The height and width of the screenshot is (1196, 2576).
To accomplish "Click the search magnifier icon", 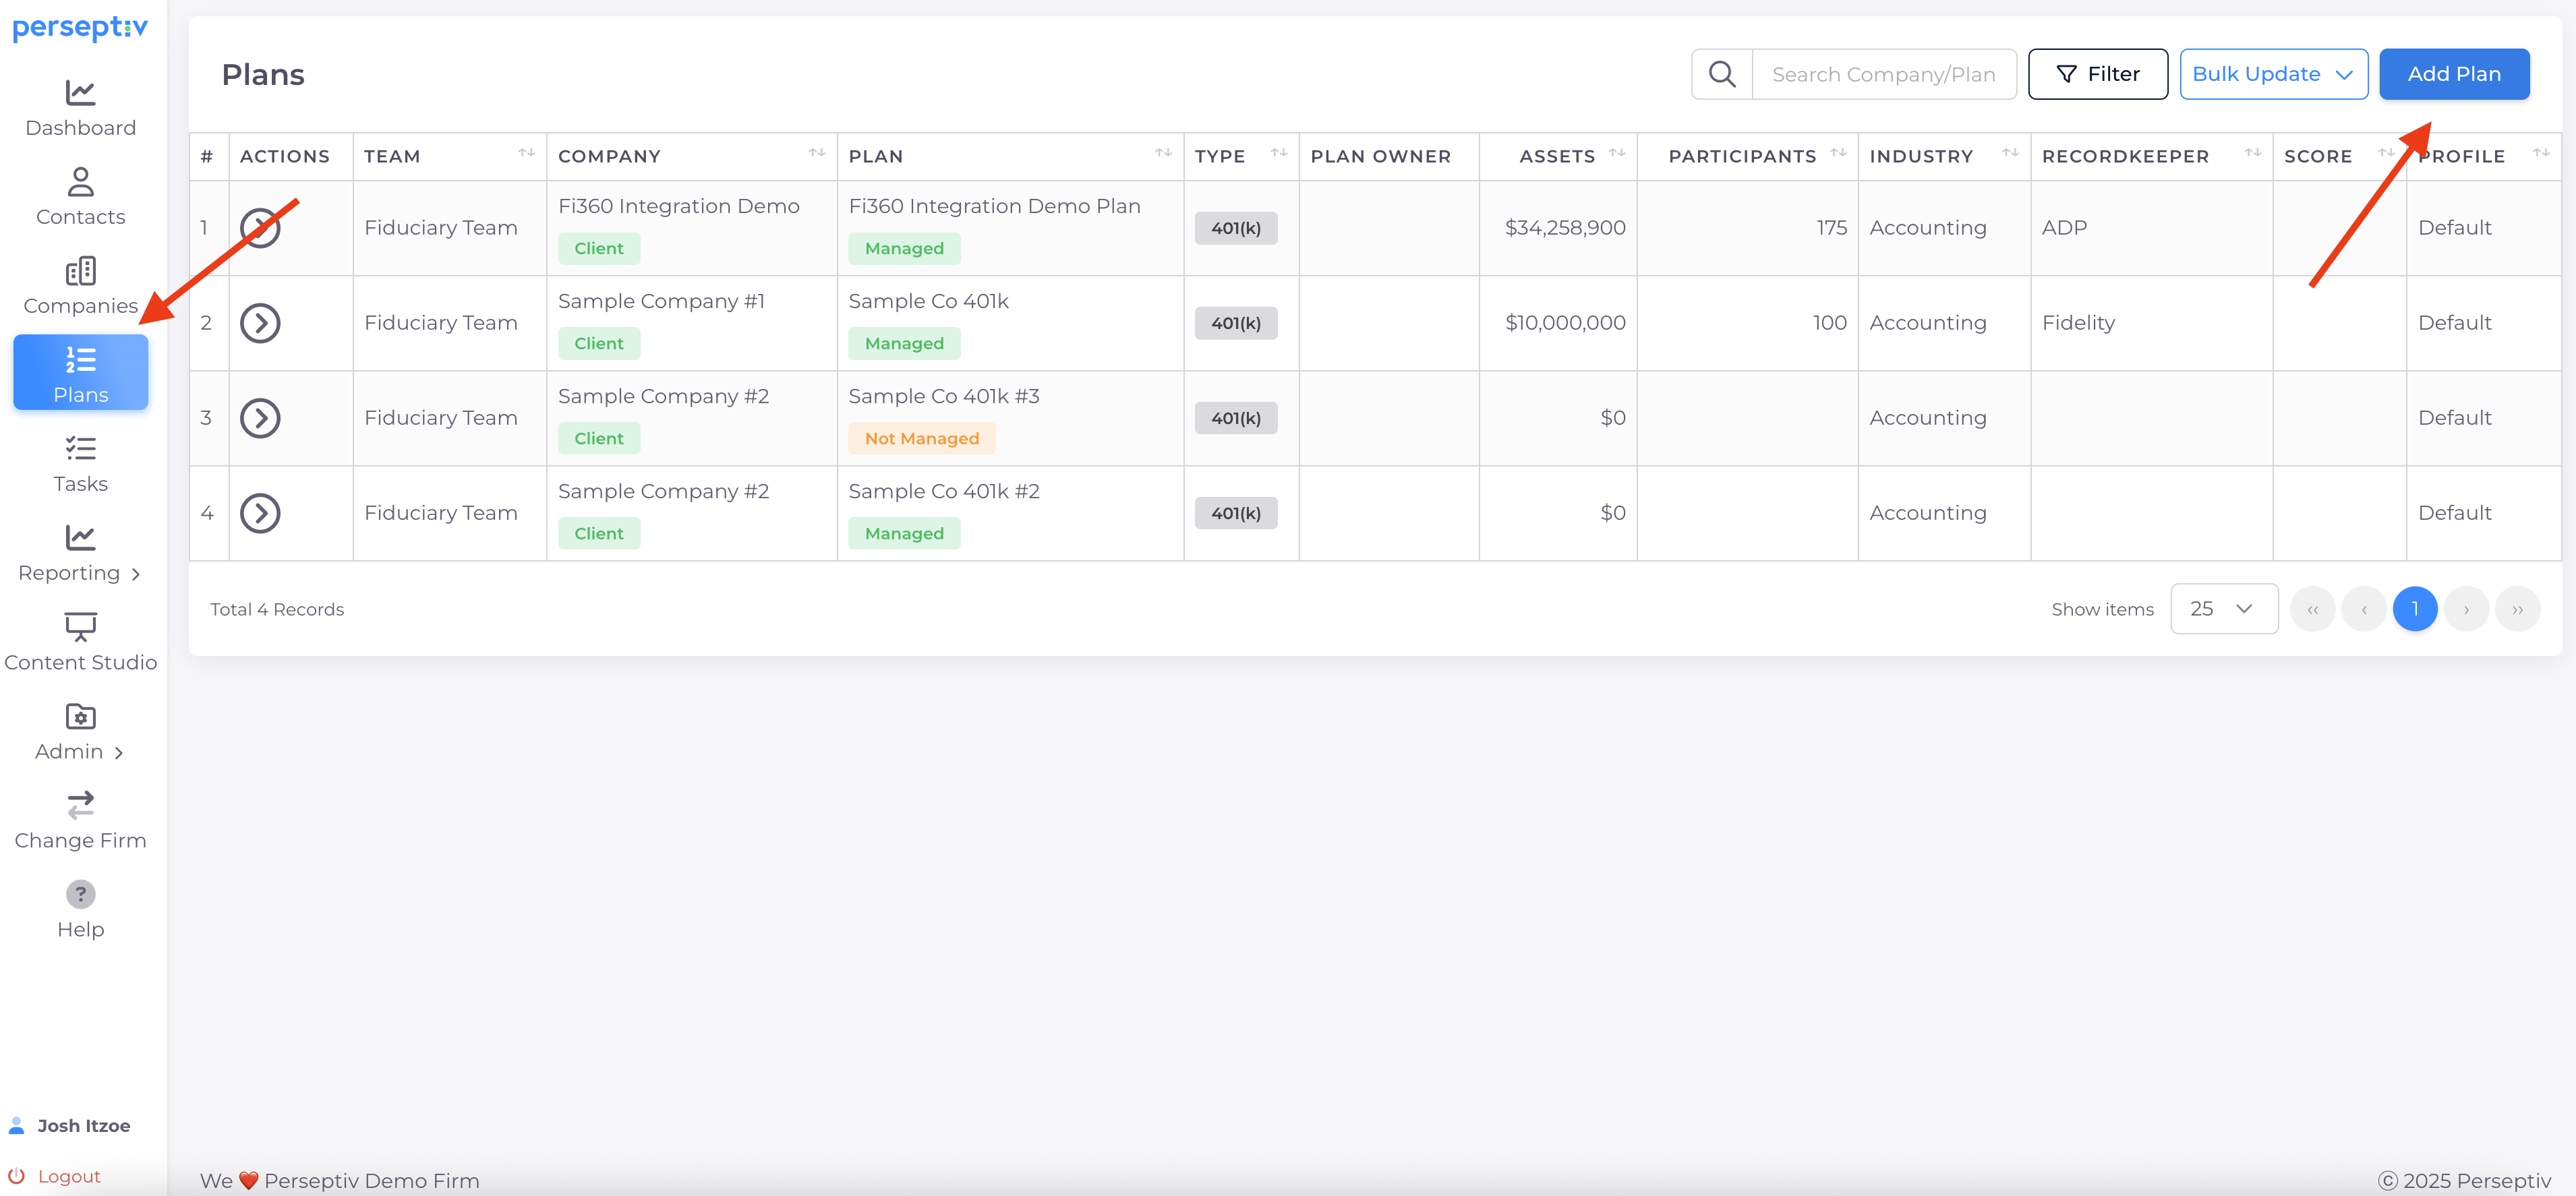I will coord(1721,74).
